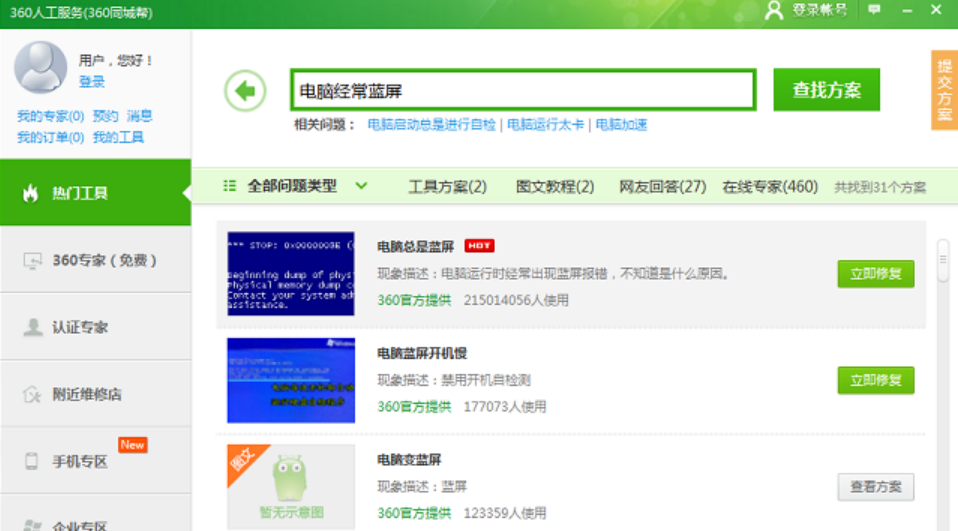Viewport: 958px width, 531px height.
Task: Click the user avatar picture
Action: (41, 68)
